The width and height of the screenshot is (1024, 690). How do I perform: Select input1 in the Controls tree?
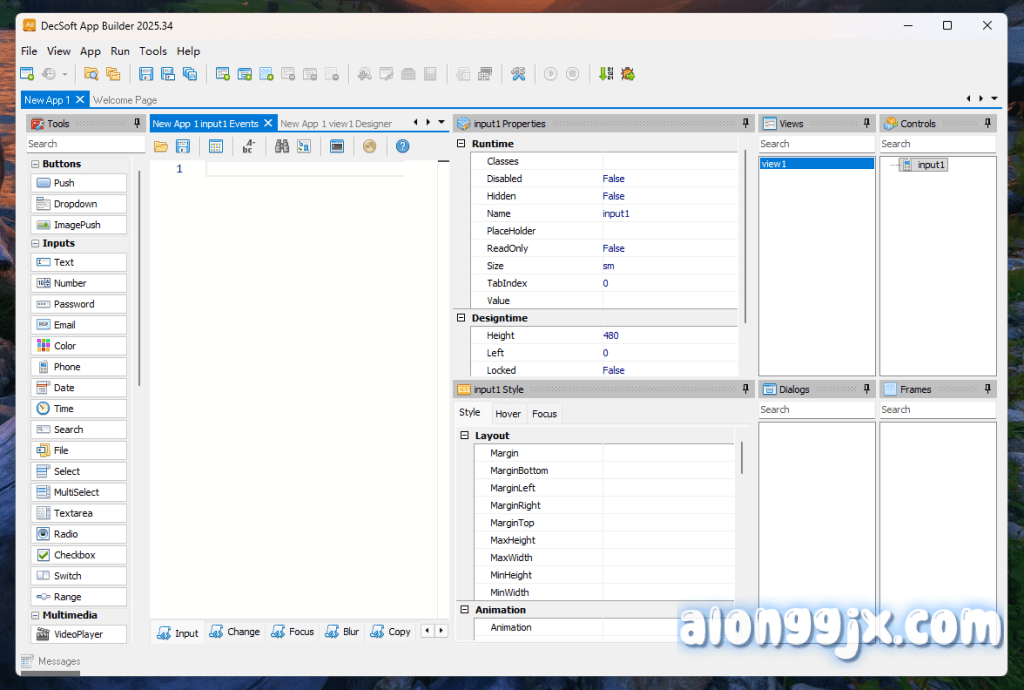(930, 165)
